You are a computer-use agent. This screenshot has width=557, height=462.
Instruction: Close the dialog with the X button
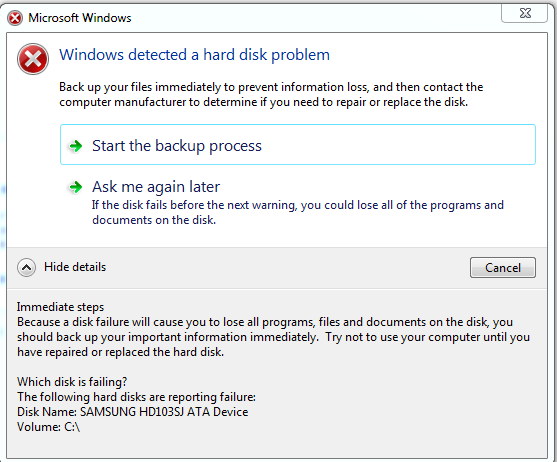[x=524, y=13]
